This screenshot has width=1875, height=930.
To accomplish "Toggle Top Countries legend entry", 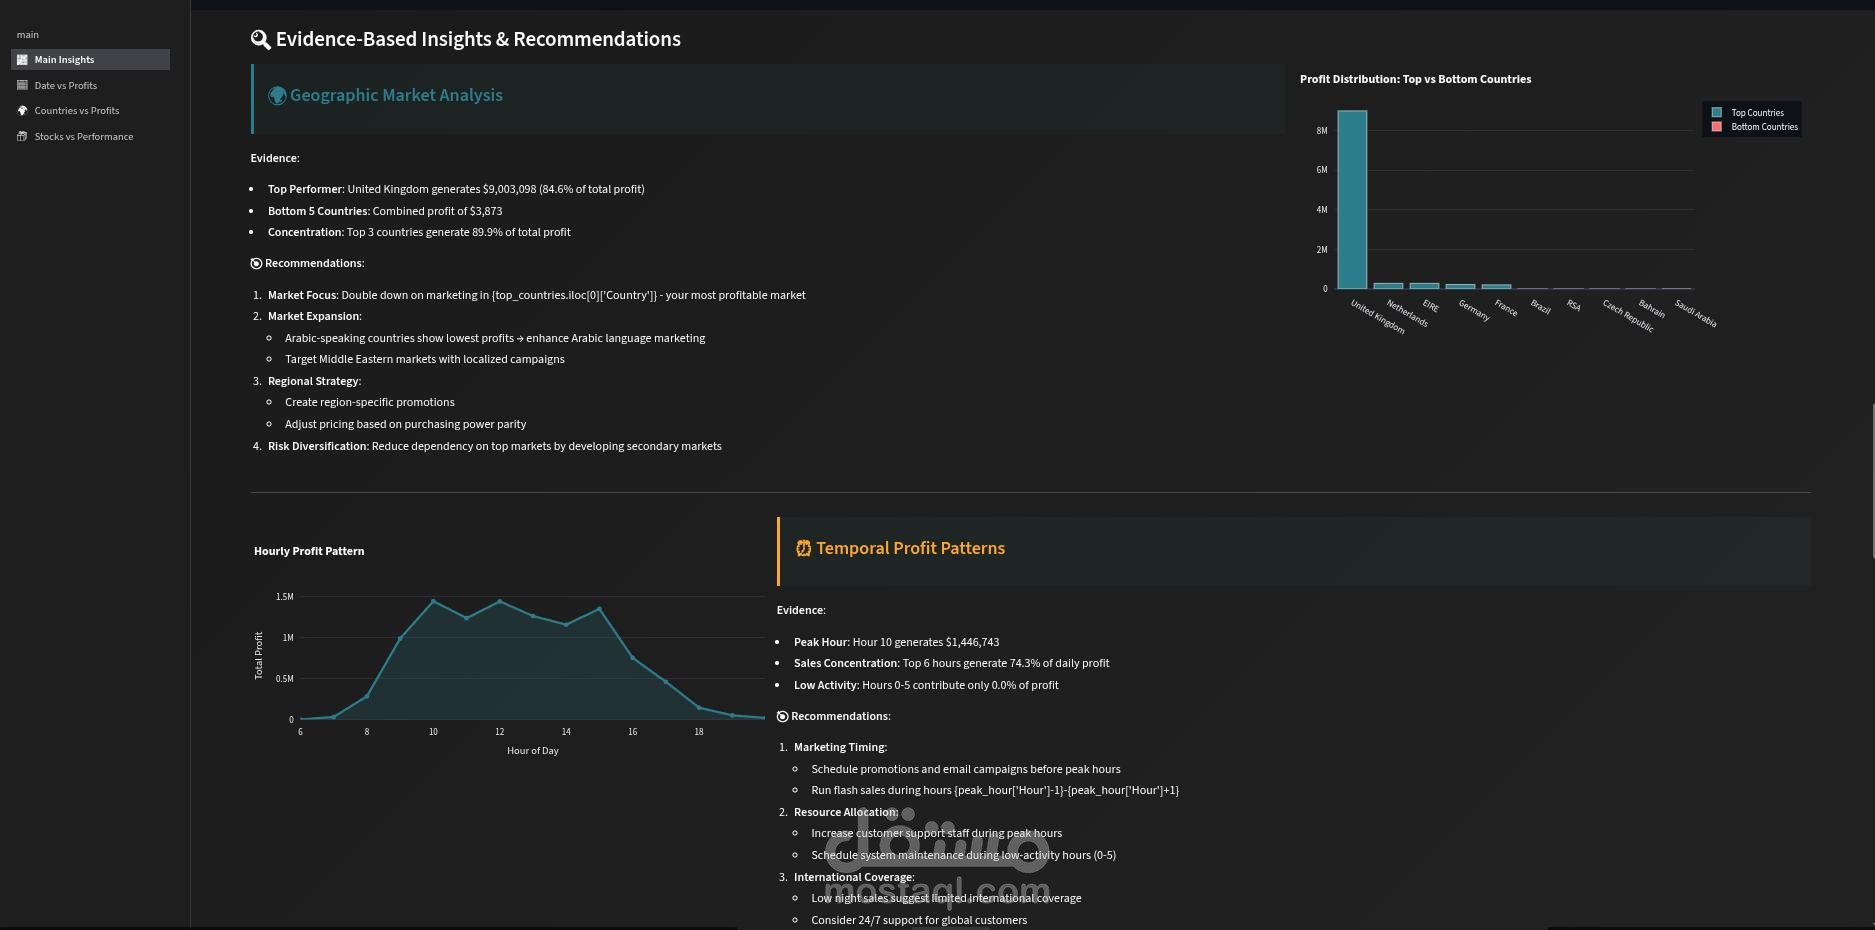I will coord(1754,113).
